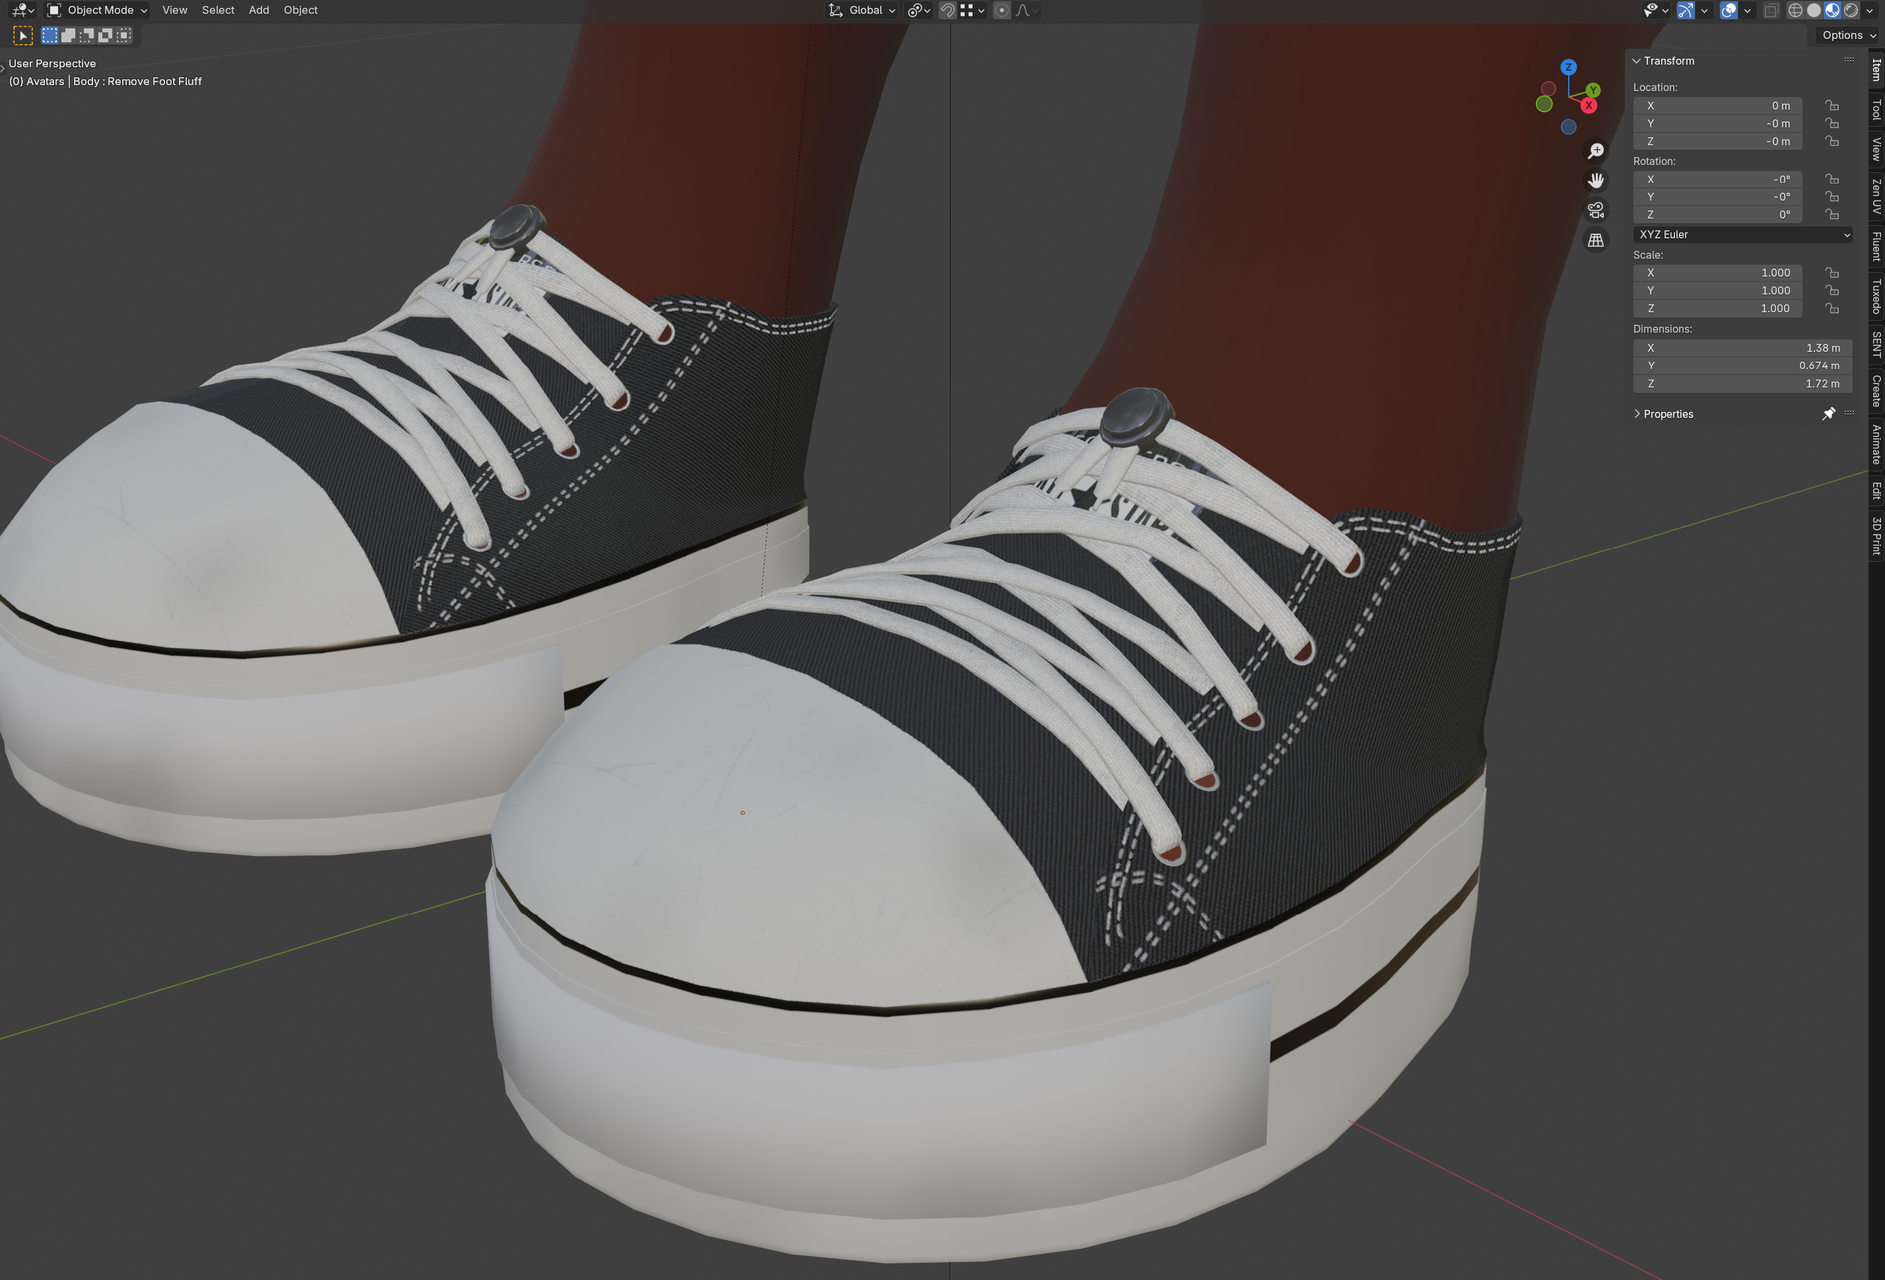Screen dimensions: 1885x1280
Task: Switch to the Tool sidebar tab
Action: pos(1877,110)
